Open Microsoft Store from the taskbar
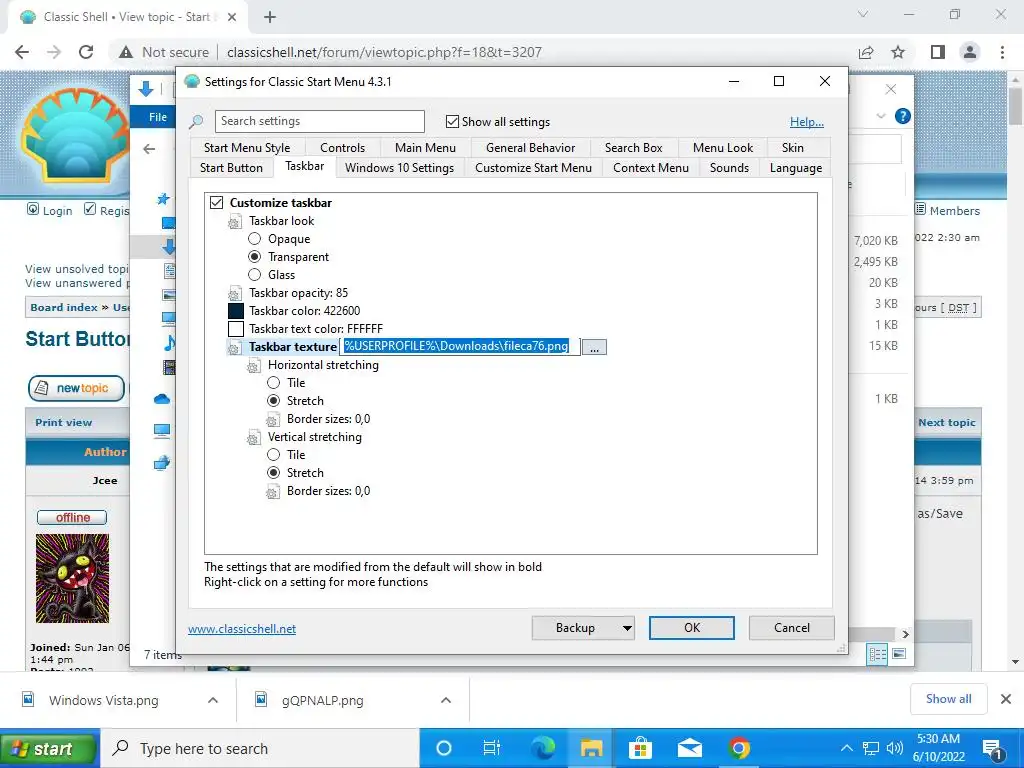 [x=640, y=748]
